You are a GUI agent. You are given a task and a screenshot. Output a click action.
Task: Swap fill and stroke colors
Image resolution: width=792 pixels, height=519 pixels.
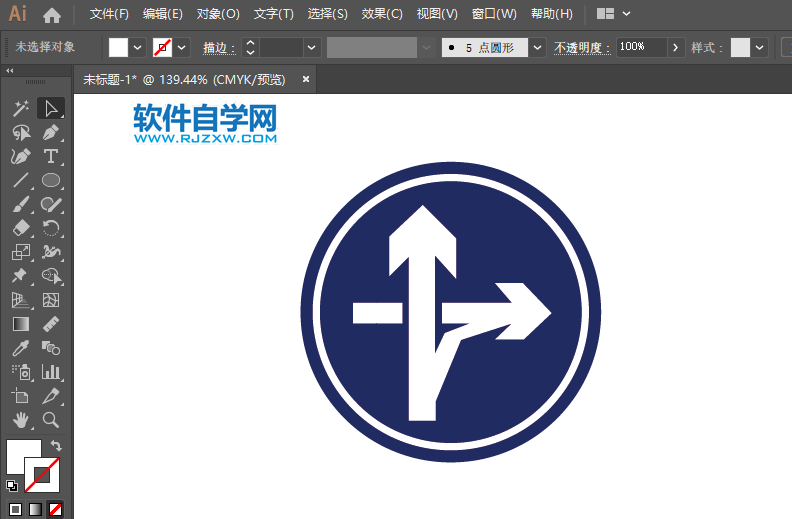[x=56, y=446]
